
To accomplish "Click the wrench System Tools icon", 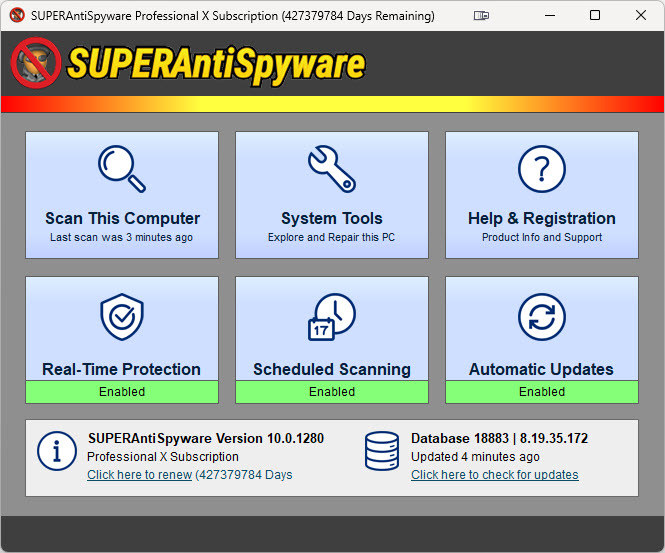I will (x=331, y=169).
